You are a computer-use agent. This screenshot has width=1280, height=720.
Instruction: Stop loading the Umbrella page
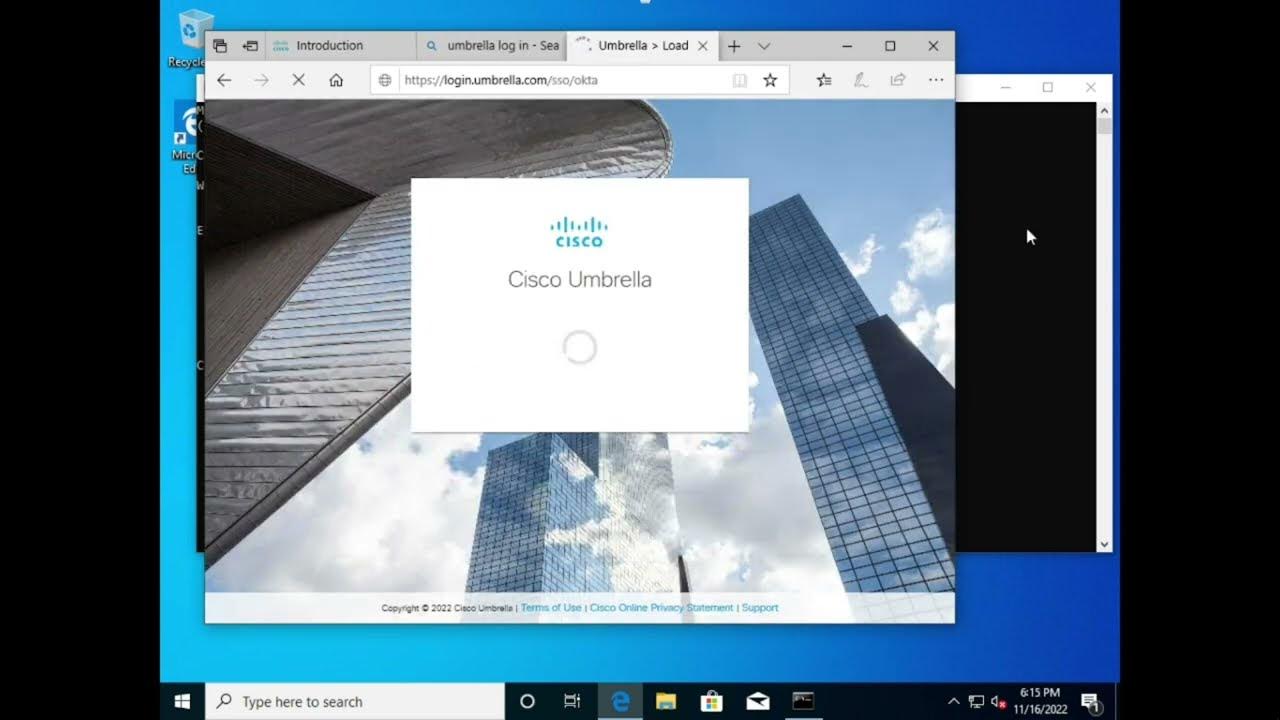click(x=298, y=80)
